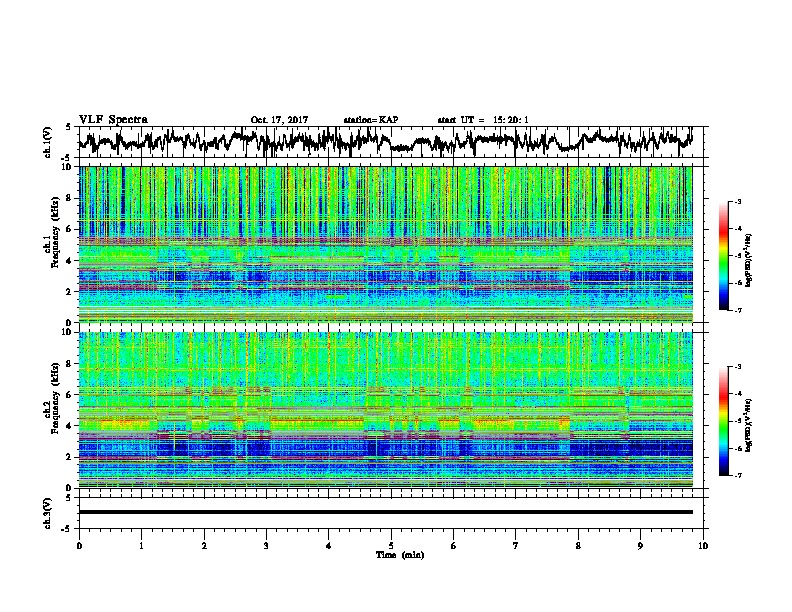This screenshot has width=792, height=612.
Task: Click inside the ch.1 spectrogram panel
Action: (x=386, y=244)
